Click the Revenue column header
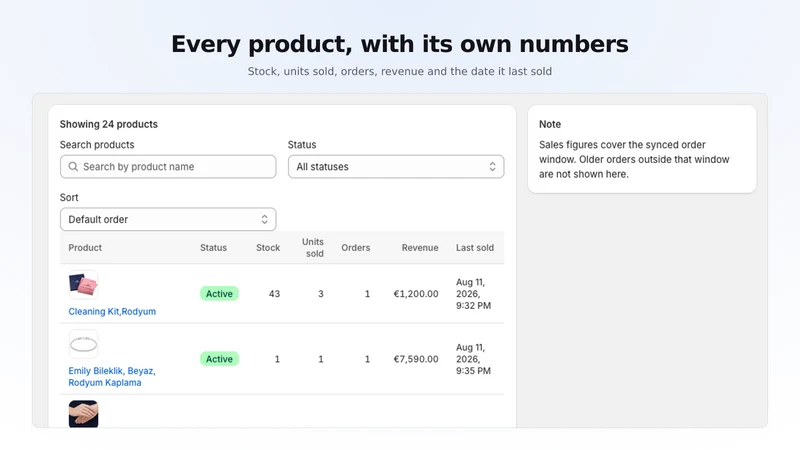The height and width of the screenshot is (450, 800). [x=420, y=247]
